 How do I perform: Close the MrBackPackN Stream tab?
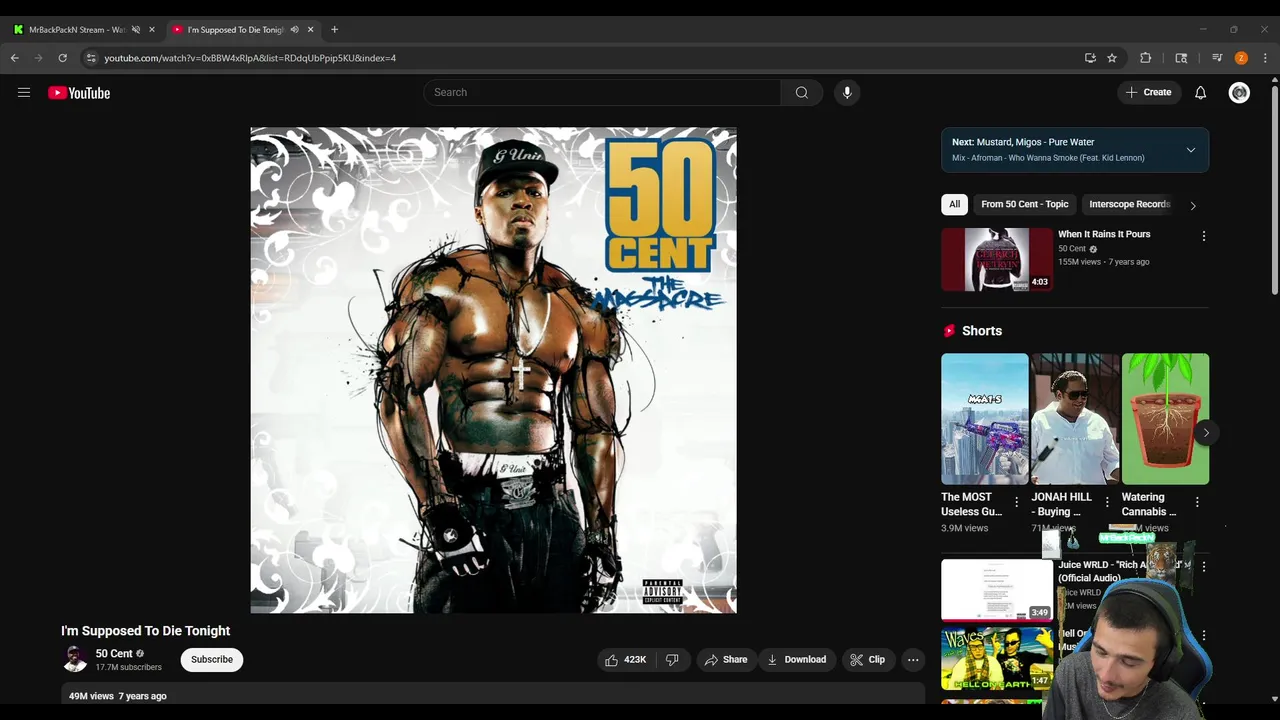click(x=152, y=30)
